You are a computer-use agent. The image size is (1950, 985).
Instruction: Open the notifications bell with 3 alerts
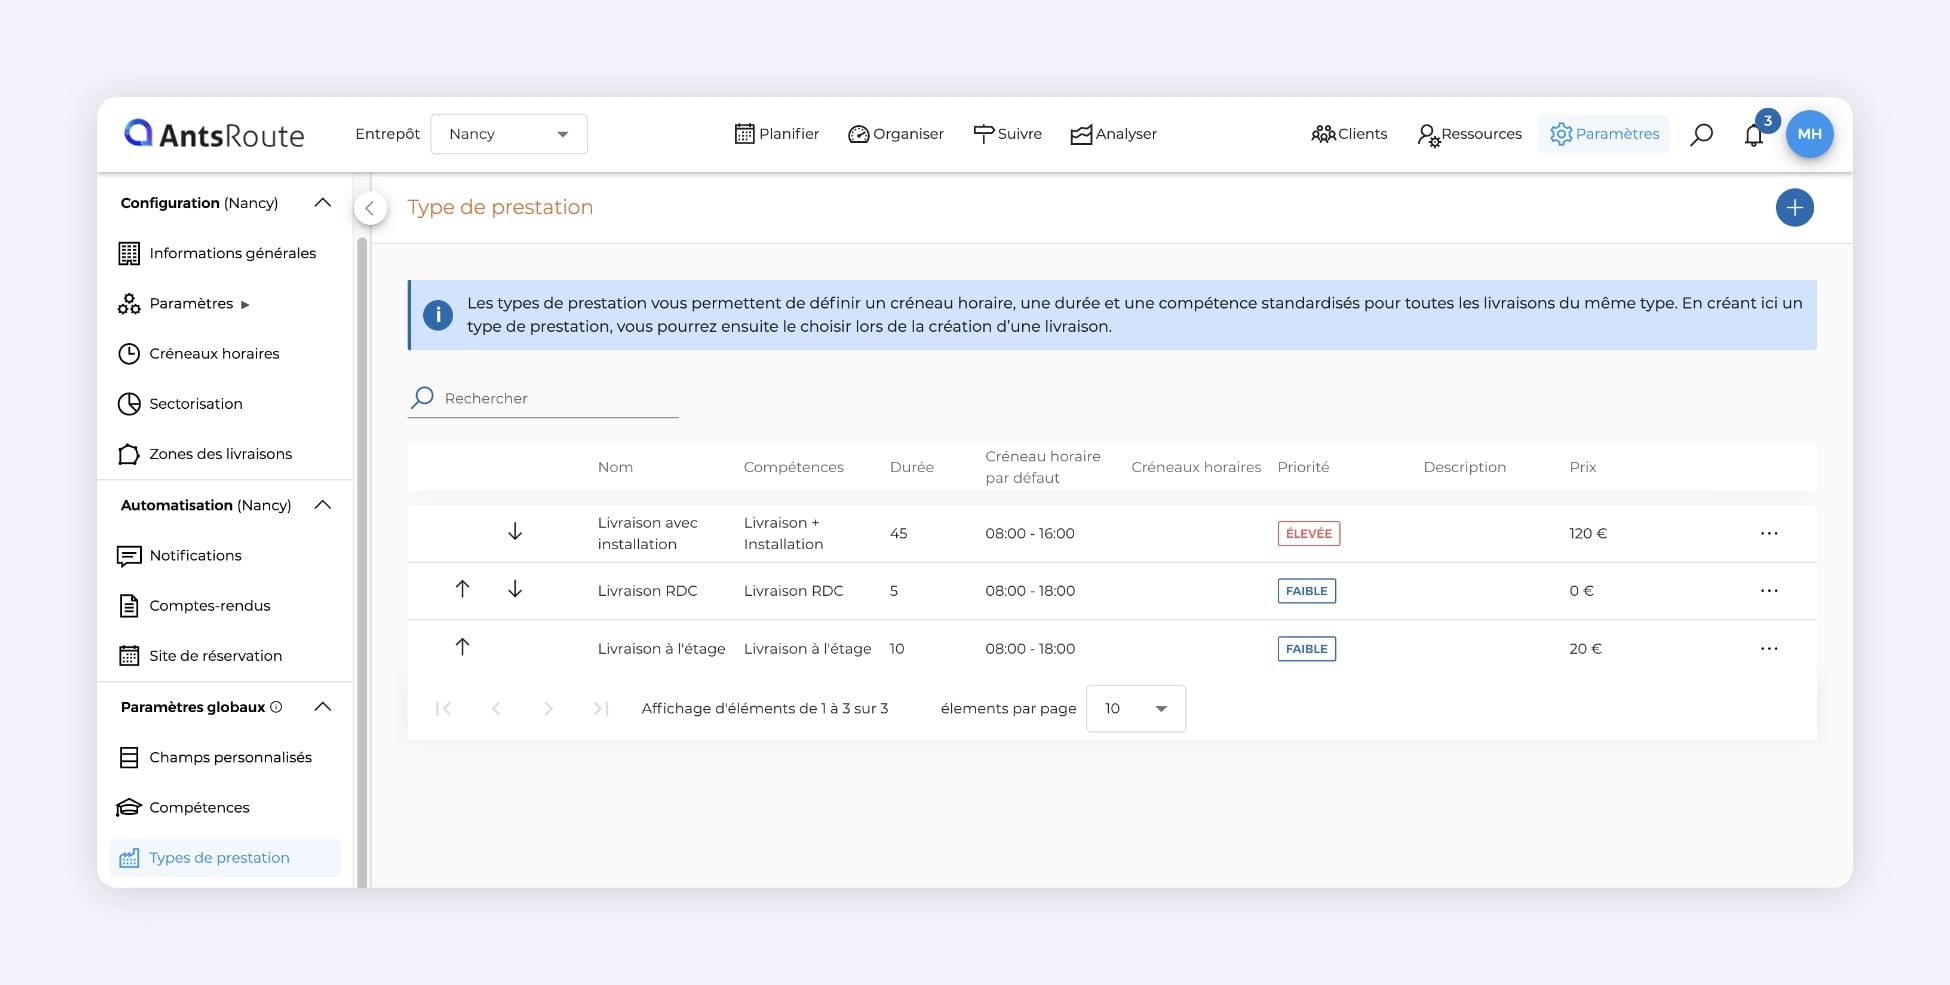[x=1753, y=133]
